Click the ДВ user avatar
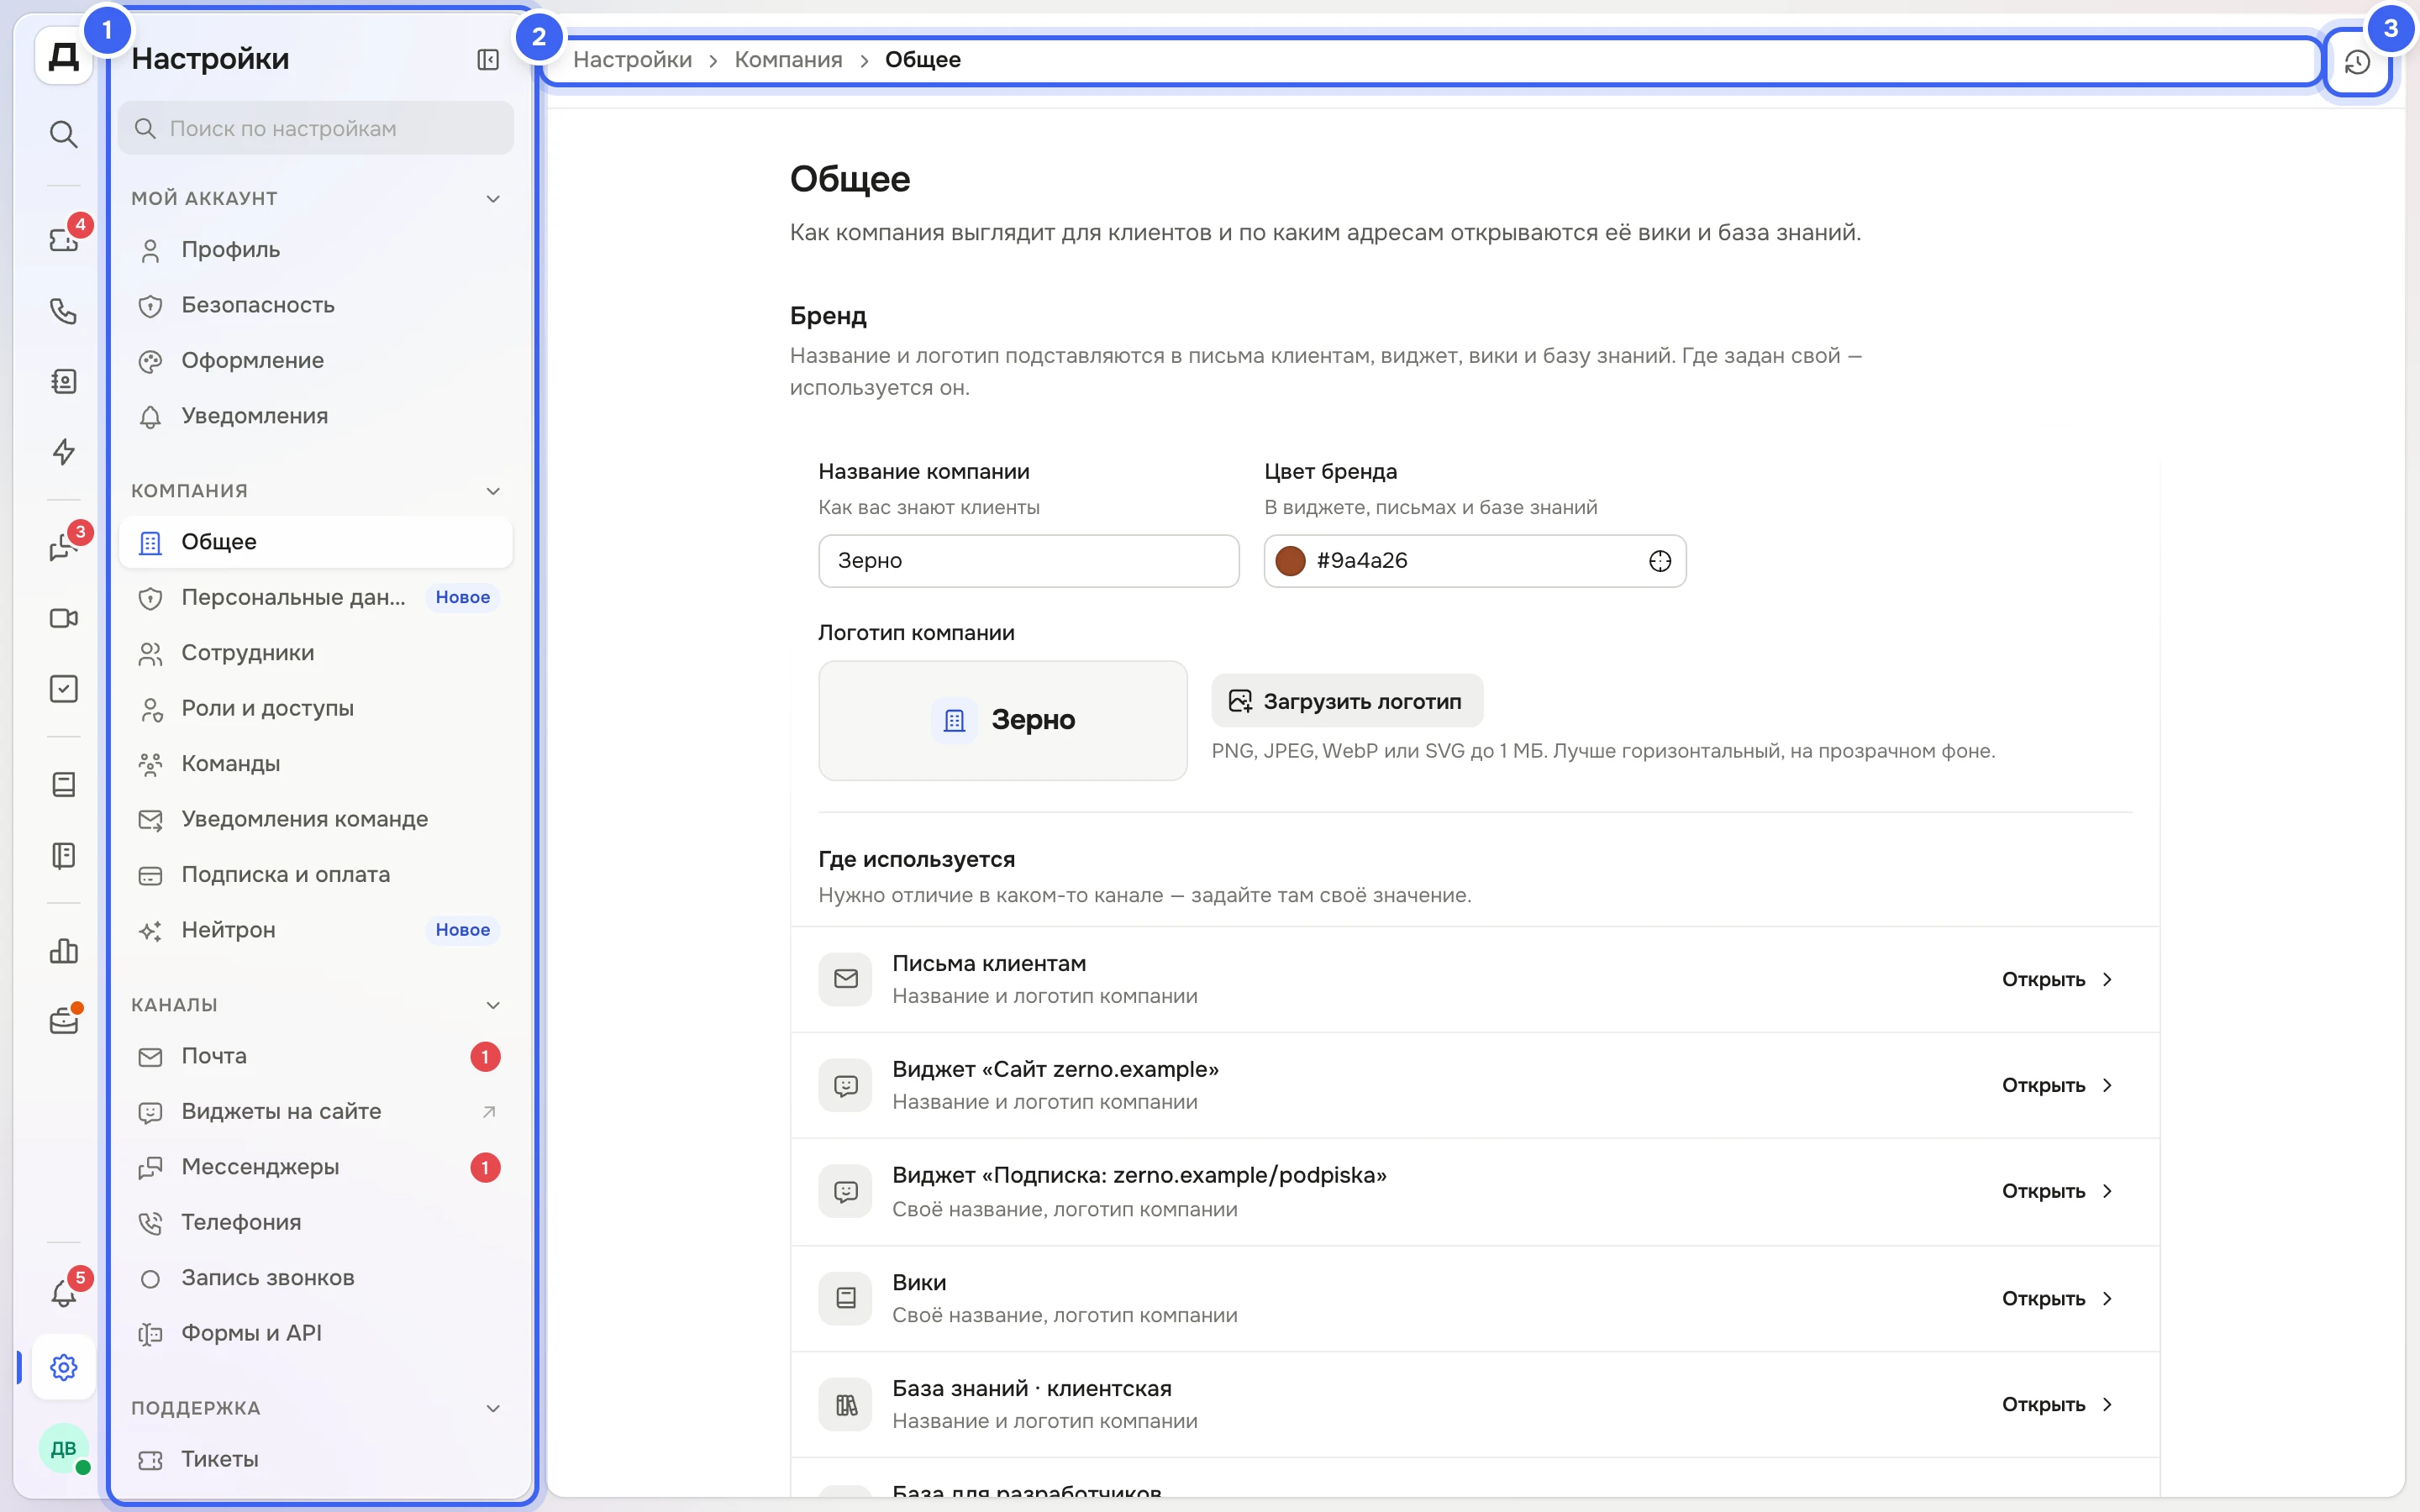Screen dimensions: 2420x1512 click(64, 1448)
